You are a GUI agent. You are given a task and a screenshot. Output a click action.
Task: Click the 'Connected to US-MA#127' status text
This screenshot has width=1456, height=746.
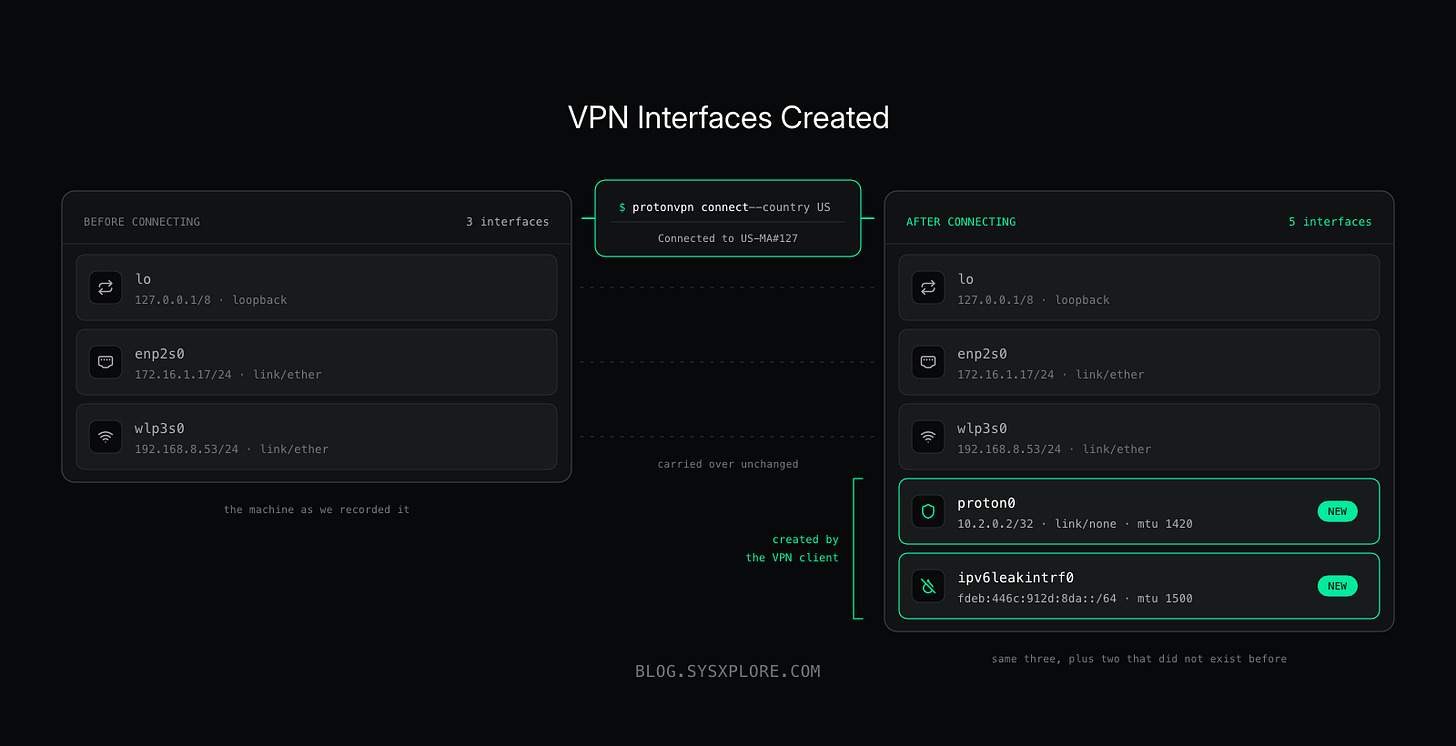coord(728,238)
